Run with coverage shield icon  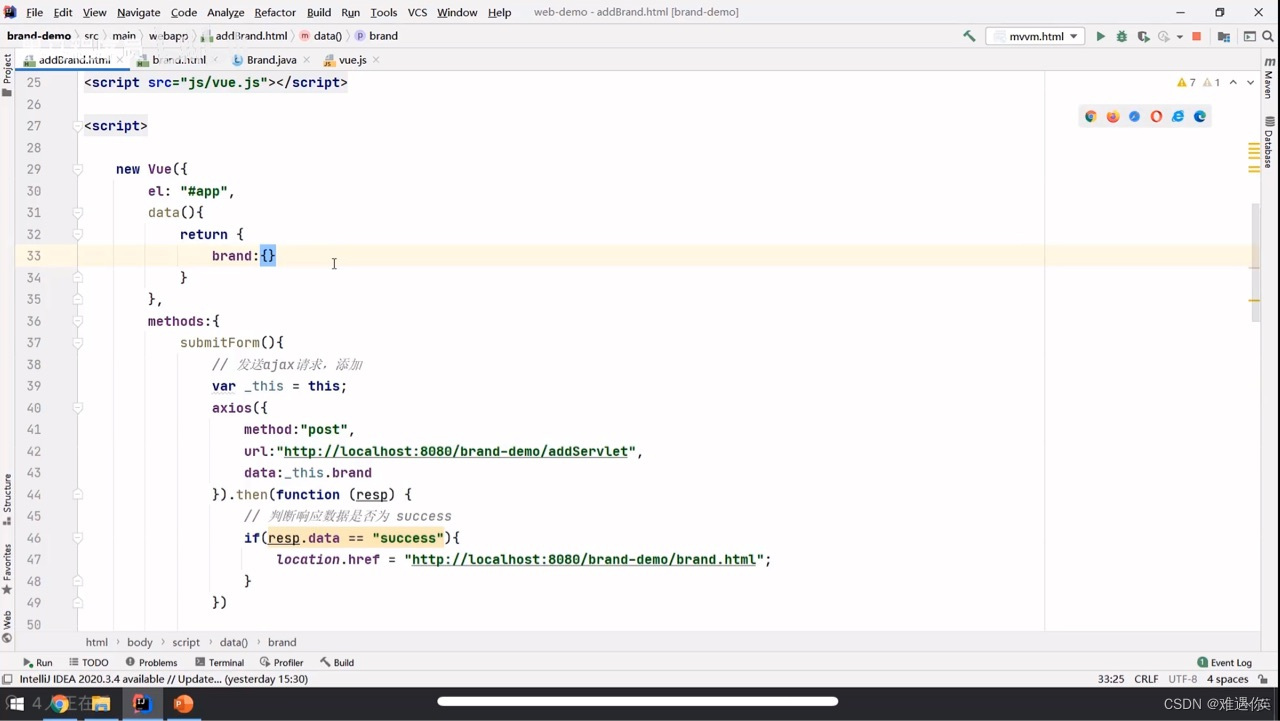click(1143, 36)
